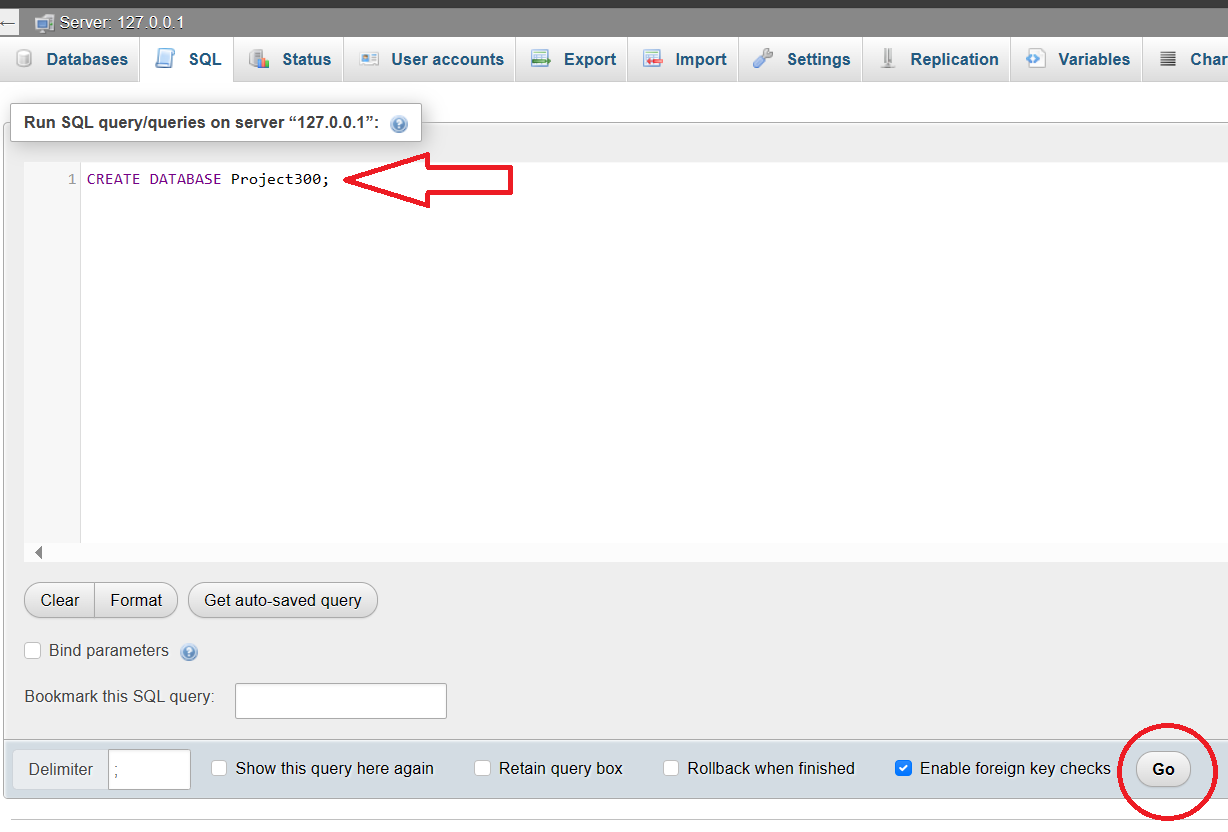This screenshot has width=1228, height=832.
Task: Open the Replication tab
Action: click(x=937, y=59)
